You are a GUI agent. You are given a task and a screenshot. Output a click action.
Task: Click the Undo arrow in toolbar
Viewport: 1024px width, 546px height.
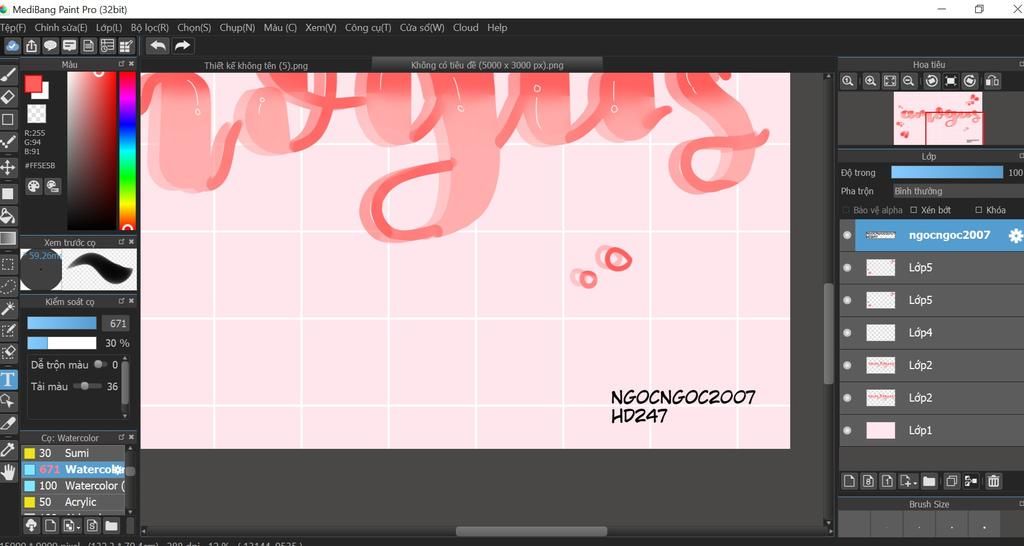point(157,46)
